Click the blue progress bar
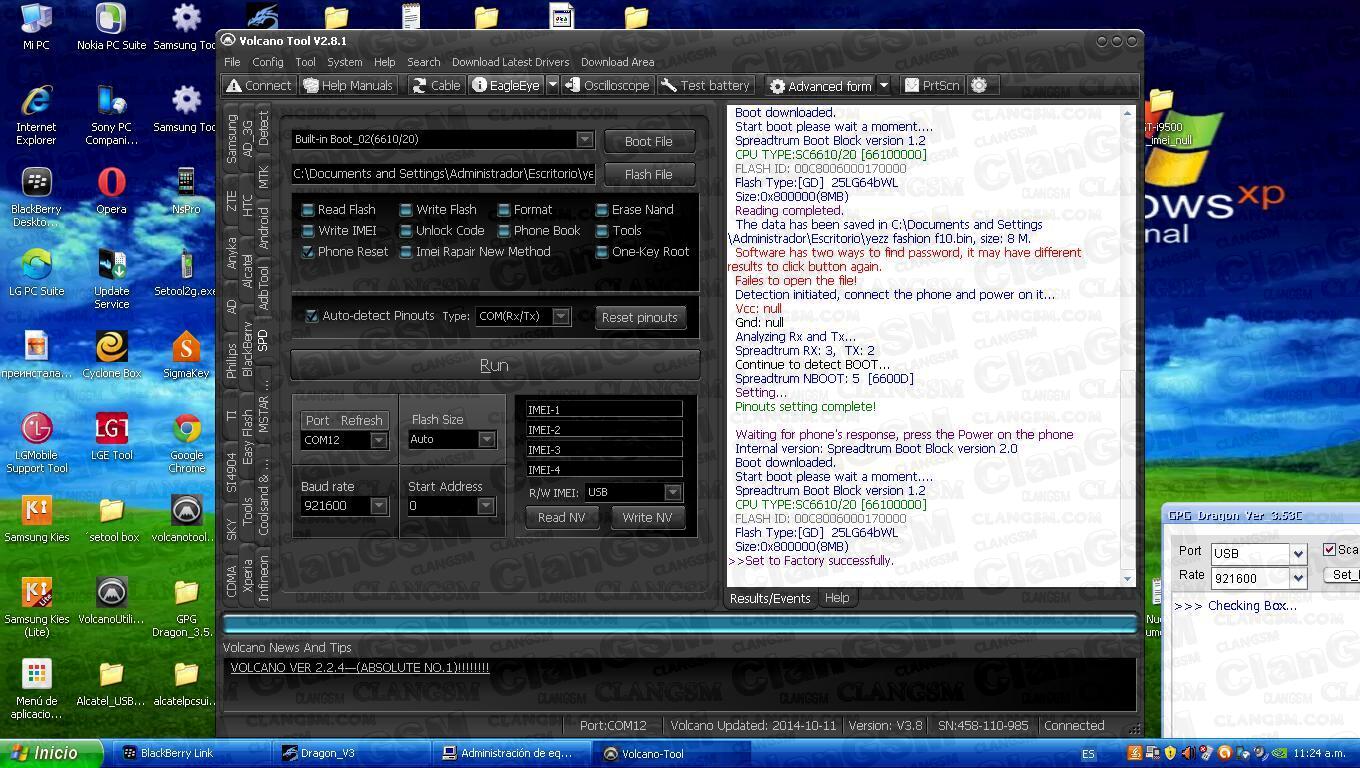The height and width of the screenshot is (768, 1360). coord(680,624)
